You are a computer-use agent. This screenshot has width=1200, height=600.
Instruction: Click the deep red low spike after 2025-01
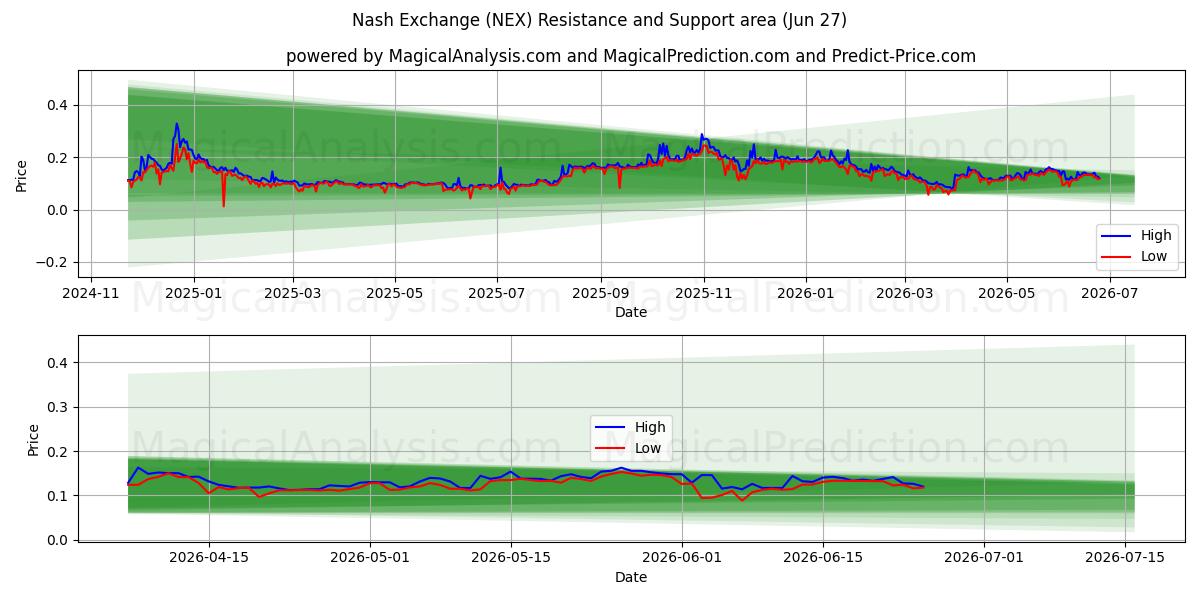tap(223, 205)
